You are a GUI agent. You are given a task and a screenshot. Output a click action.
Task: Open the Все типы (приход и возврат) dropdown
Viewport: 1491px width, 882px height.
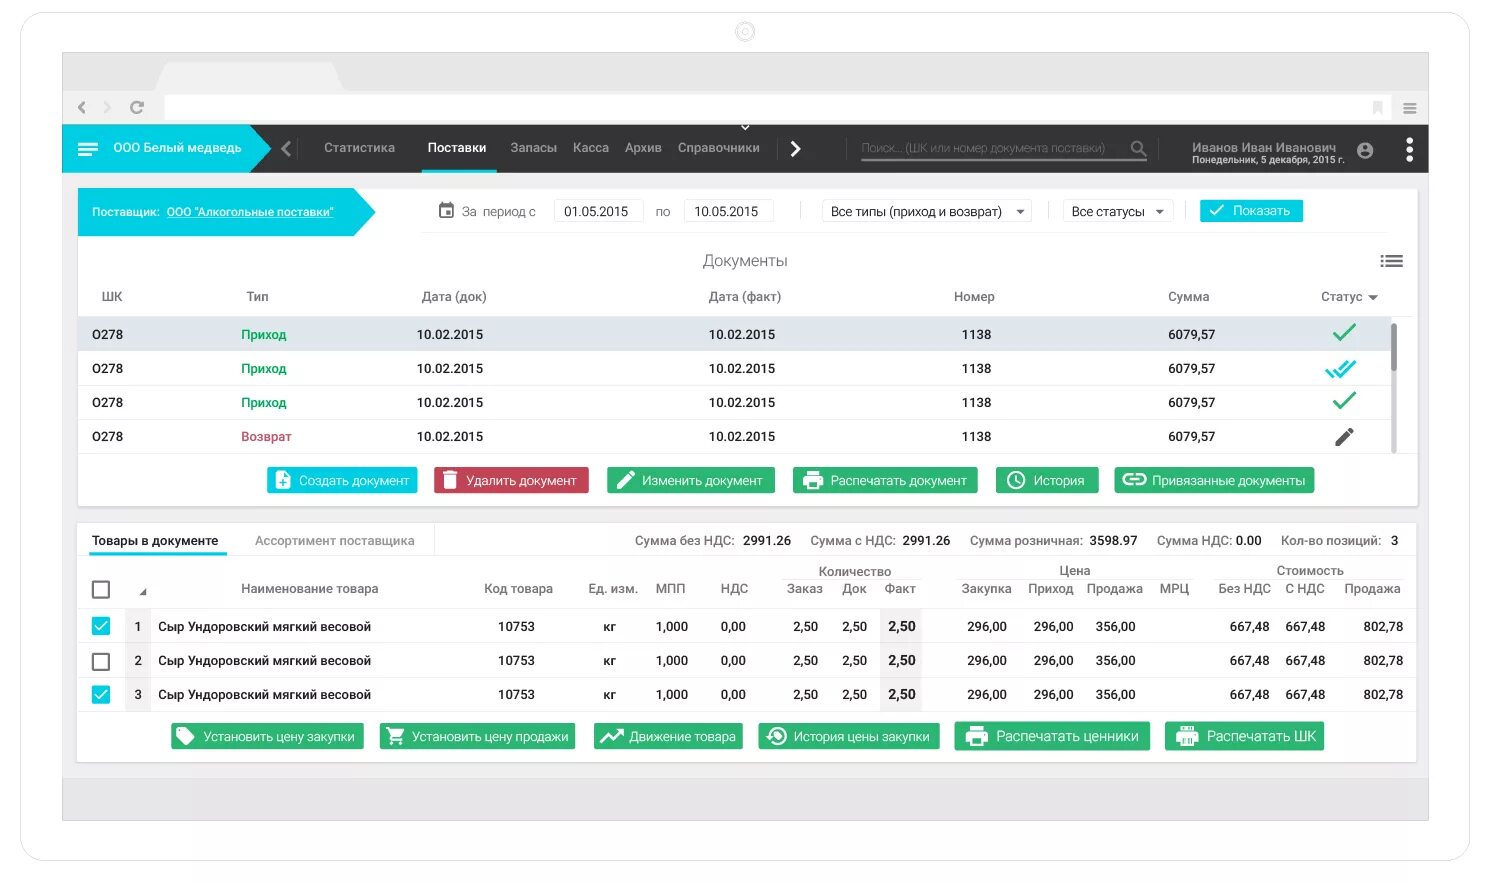927,211
